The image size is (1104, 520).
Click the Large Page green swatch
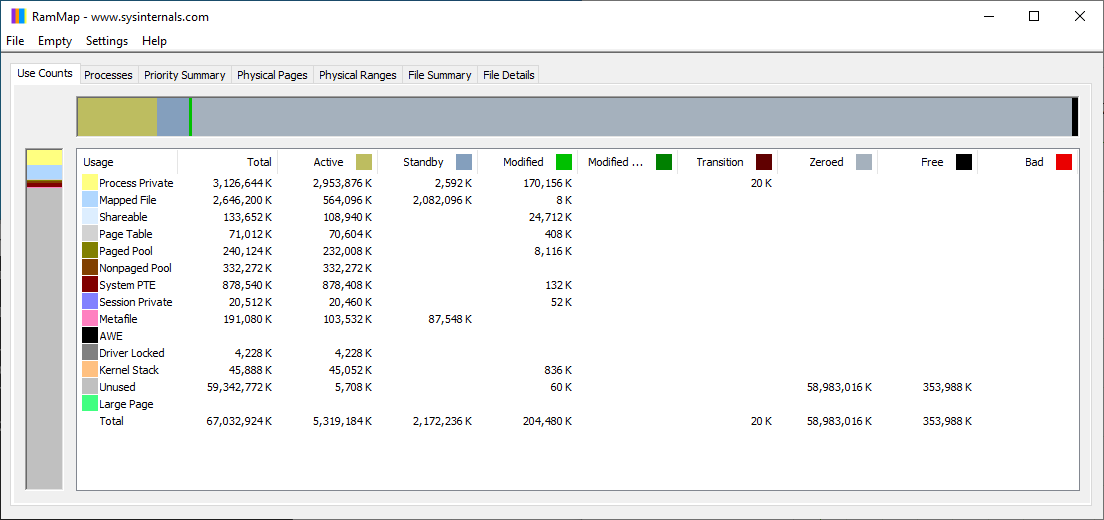click(x=89, y=404)
